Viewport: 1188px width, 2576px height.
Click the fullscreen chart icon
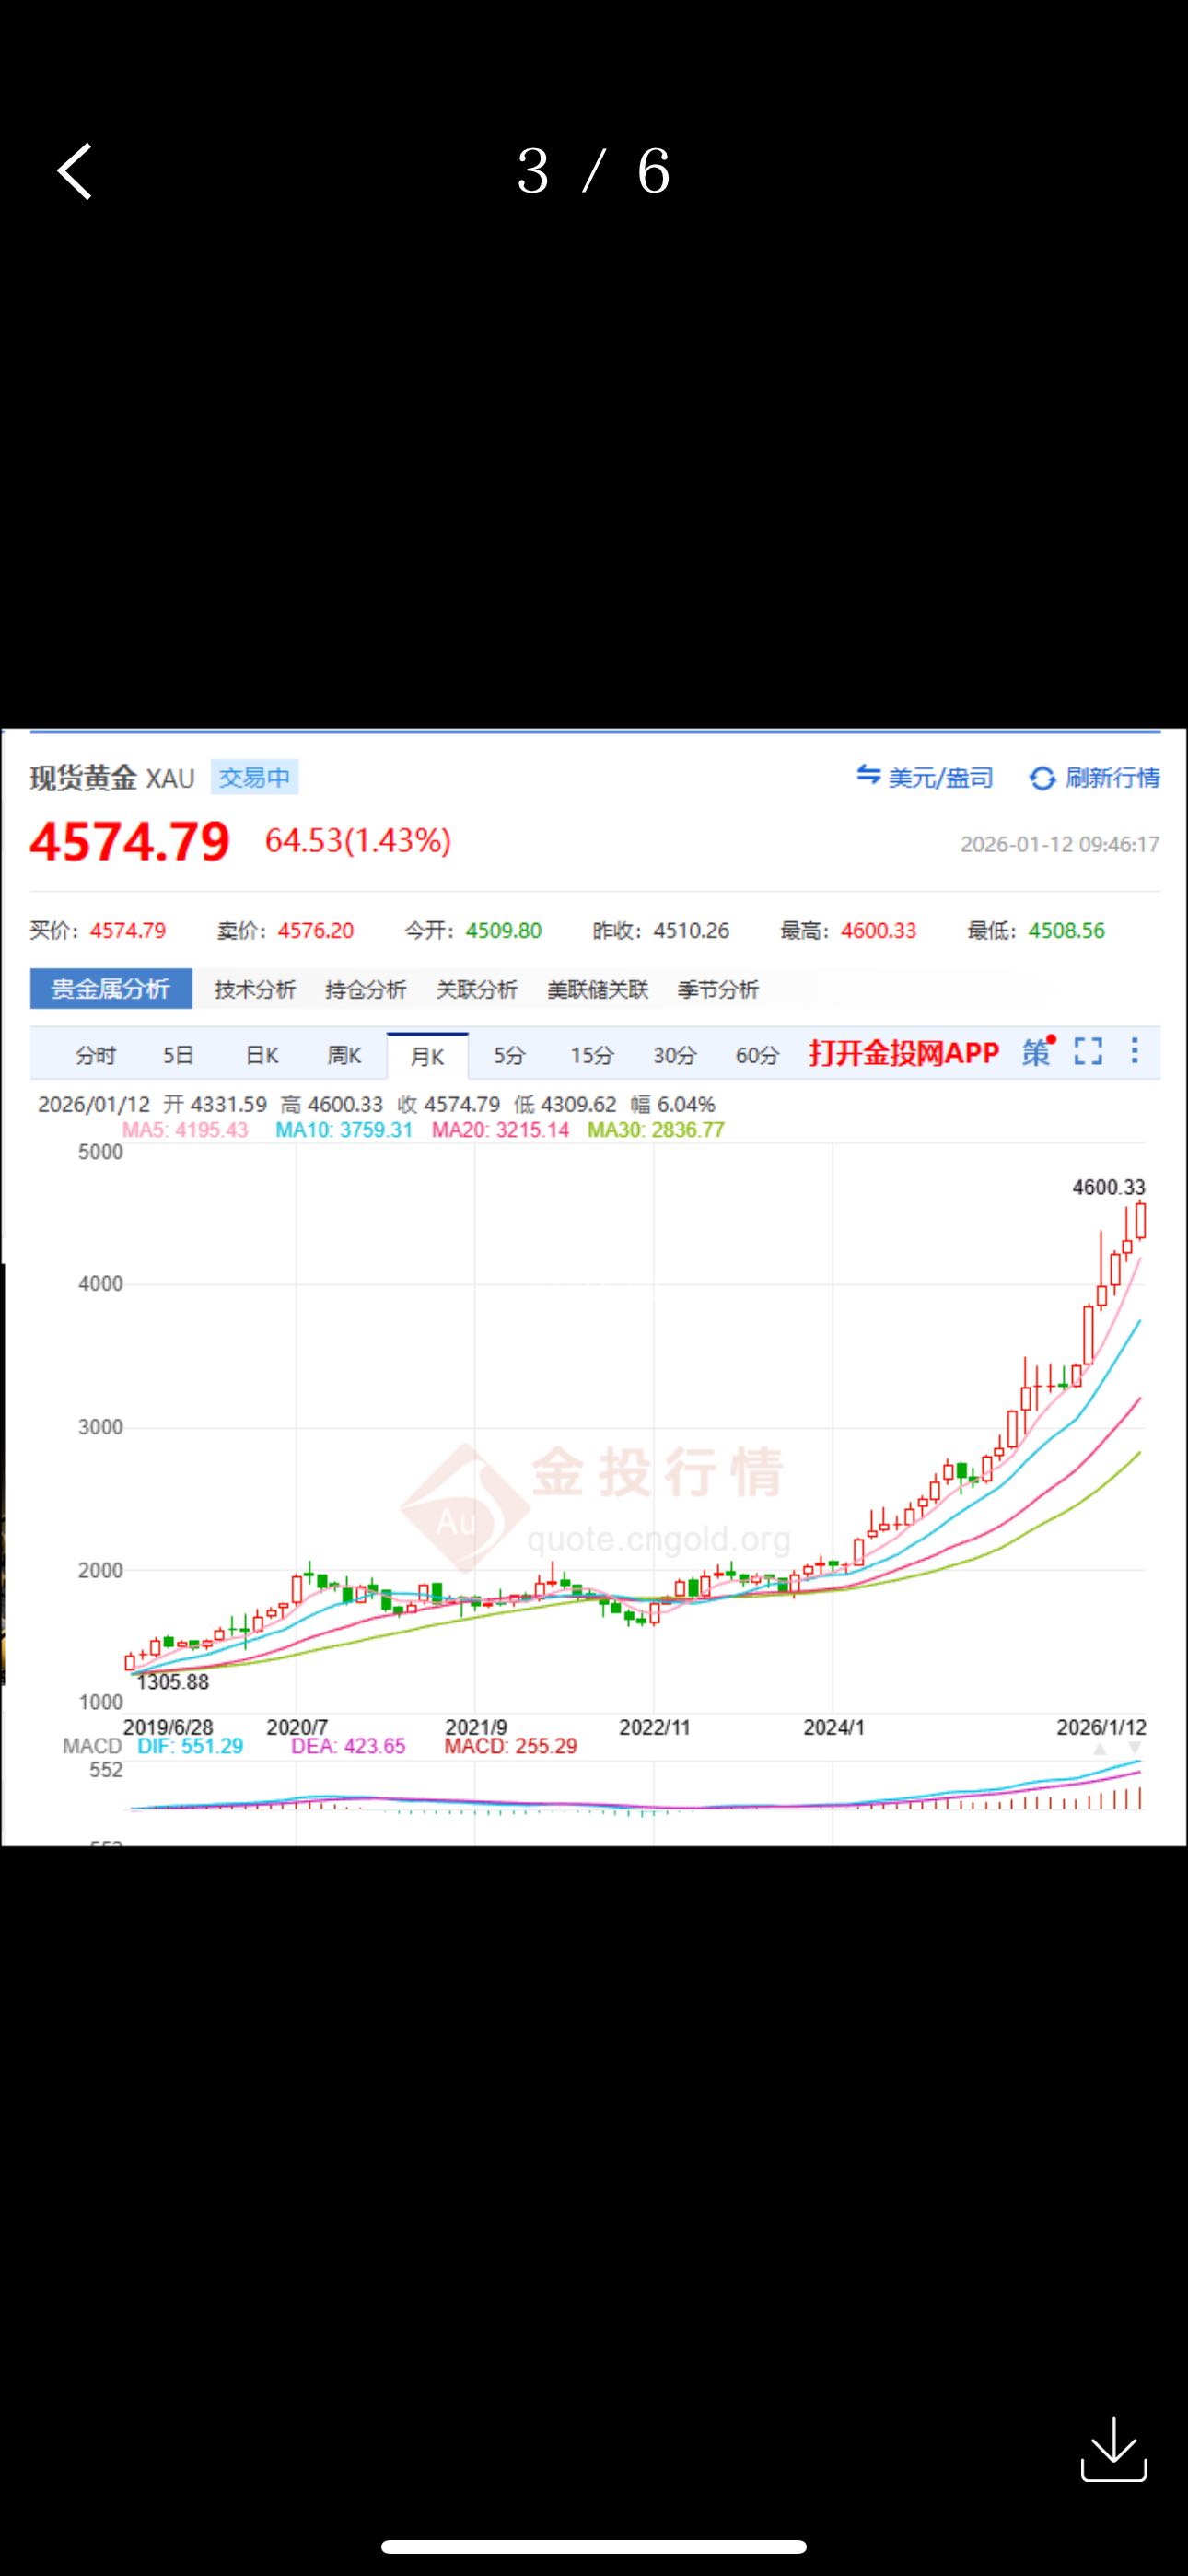(1088, 1051)
